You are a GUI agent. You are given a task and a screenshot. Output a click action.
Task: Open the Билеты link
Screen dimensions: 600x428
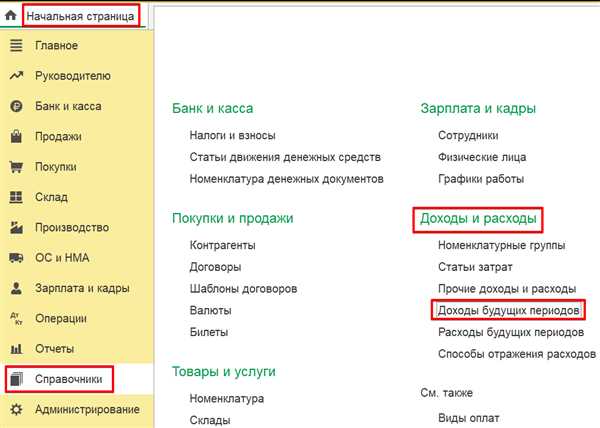click(x=209, y=332)
